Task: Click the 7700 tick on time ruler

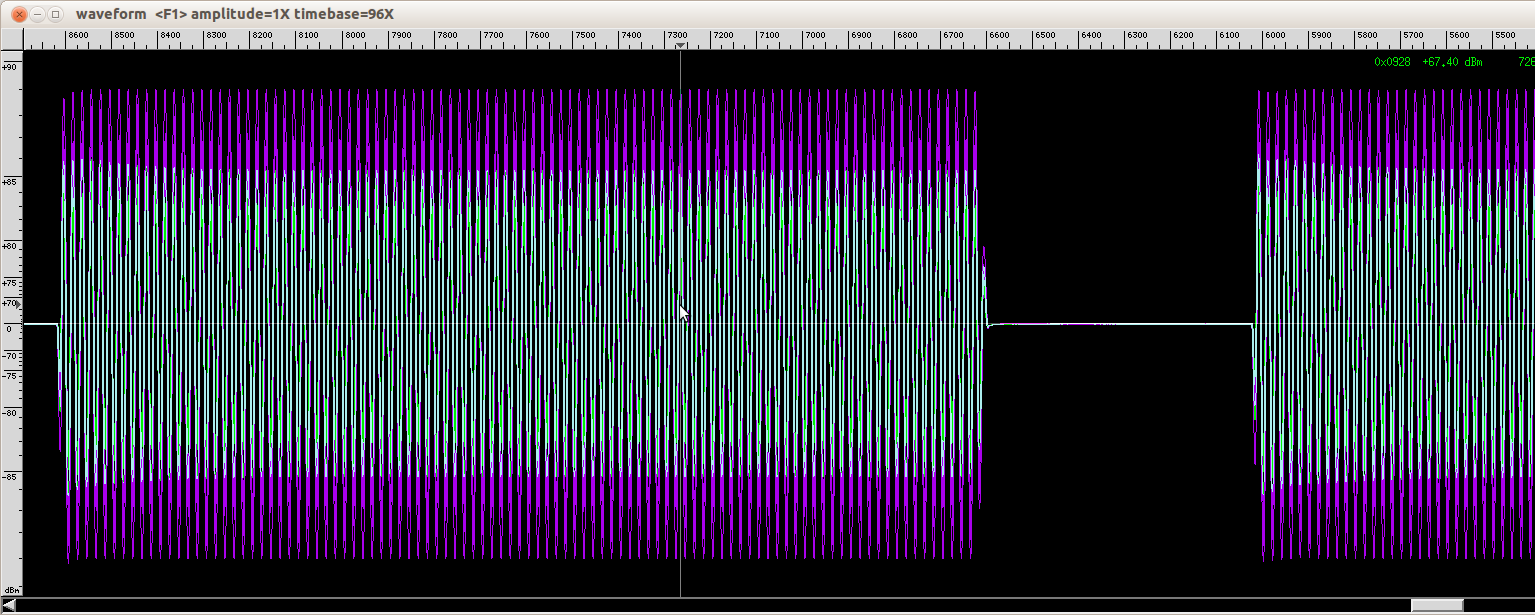Action: (x=492, y=35)
